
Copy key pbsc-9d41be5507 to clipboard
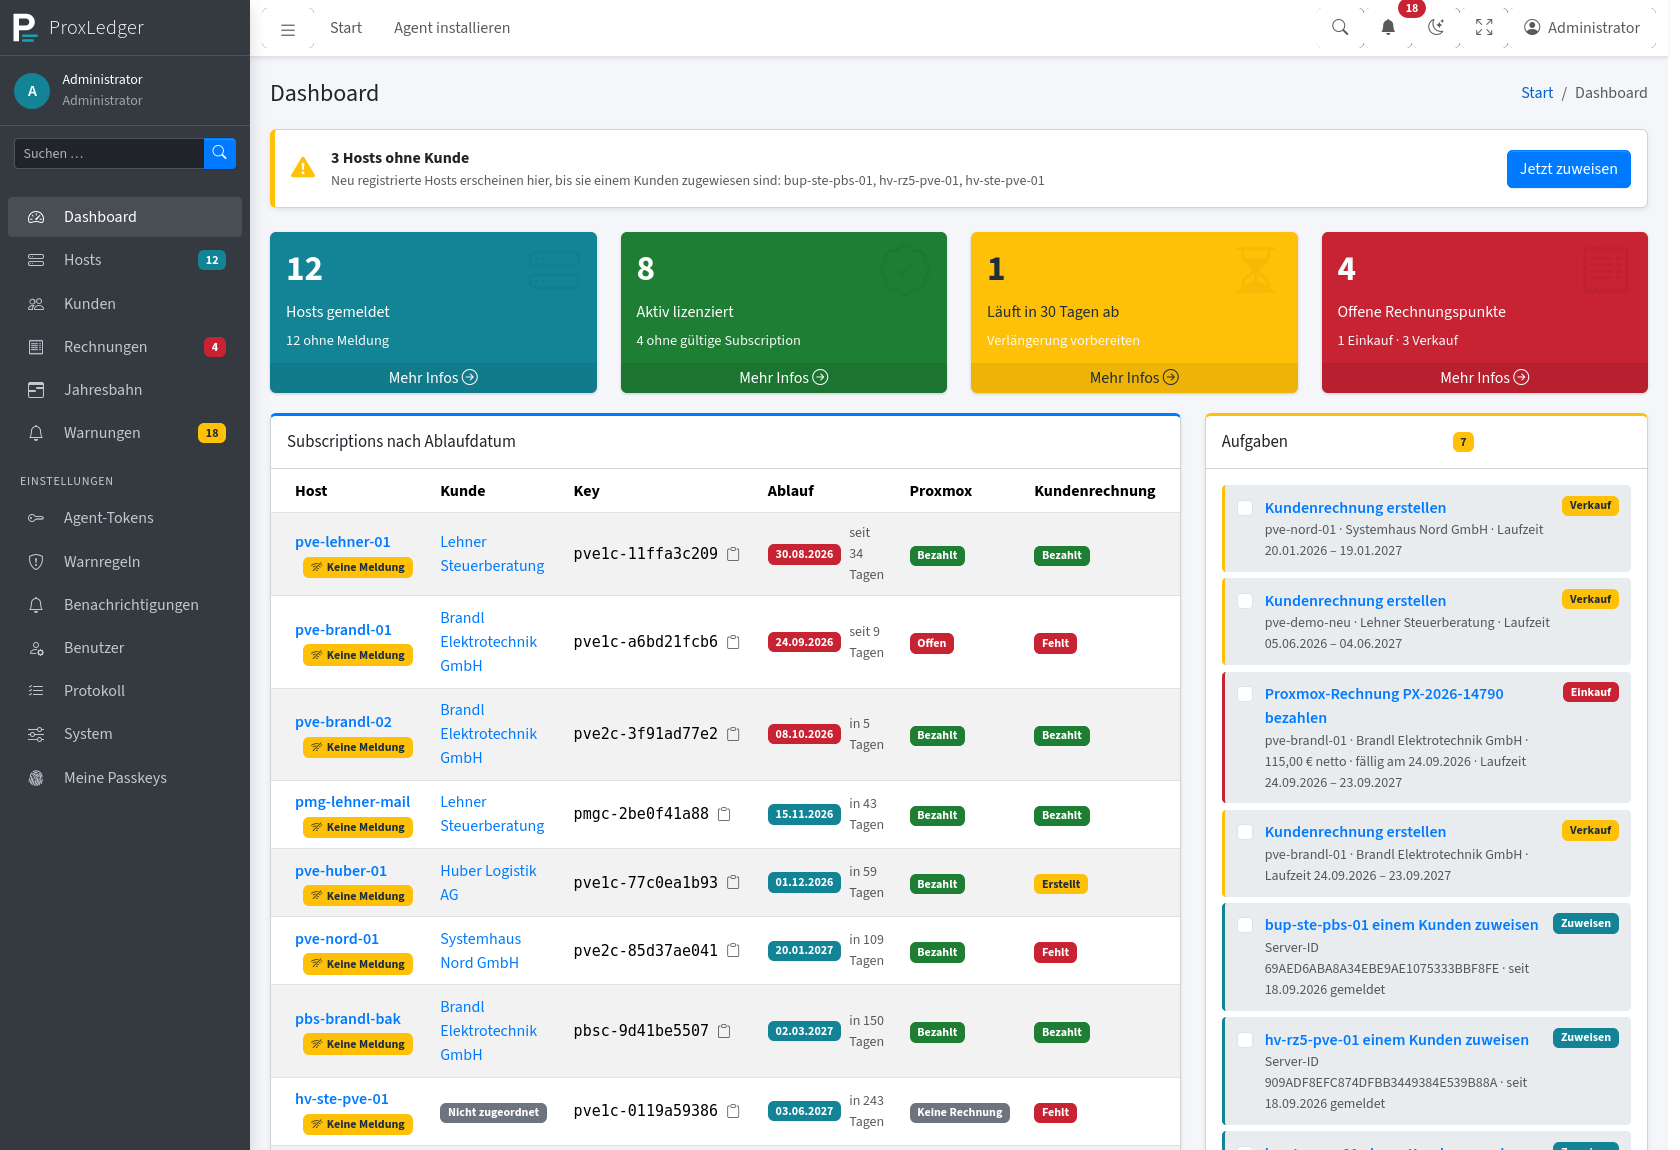point(724,1031)
